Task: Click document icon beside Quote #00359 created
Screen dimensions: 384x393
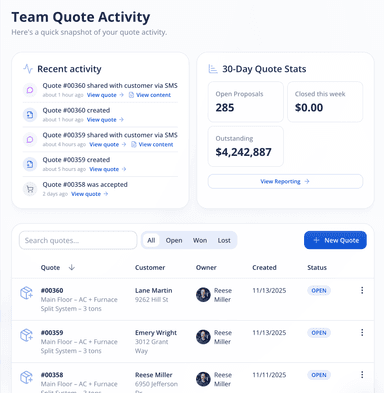Action: 30,164
